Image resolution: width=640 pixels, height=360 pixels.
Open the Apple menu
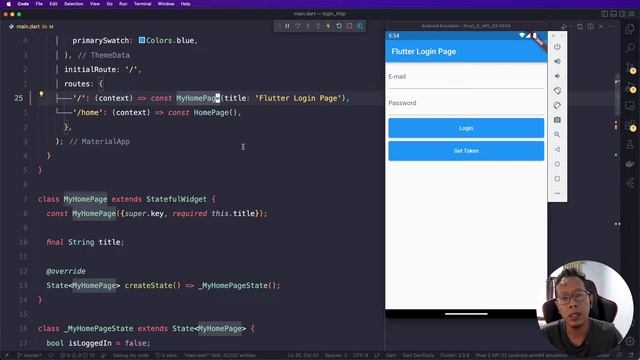[x=9, y=4]
